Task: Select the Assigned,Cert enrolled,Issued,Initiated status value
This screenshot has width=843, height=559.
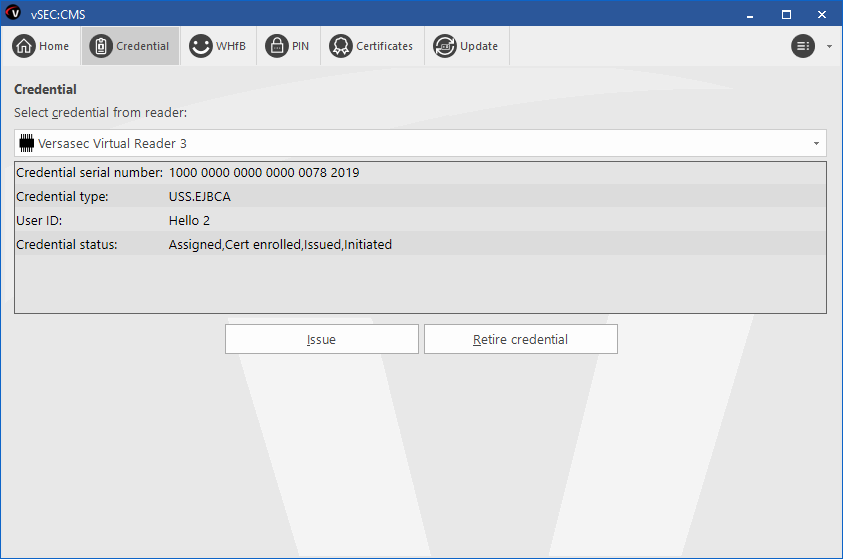Action: [280, 245]
